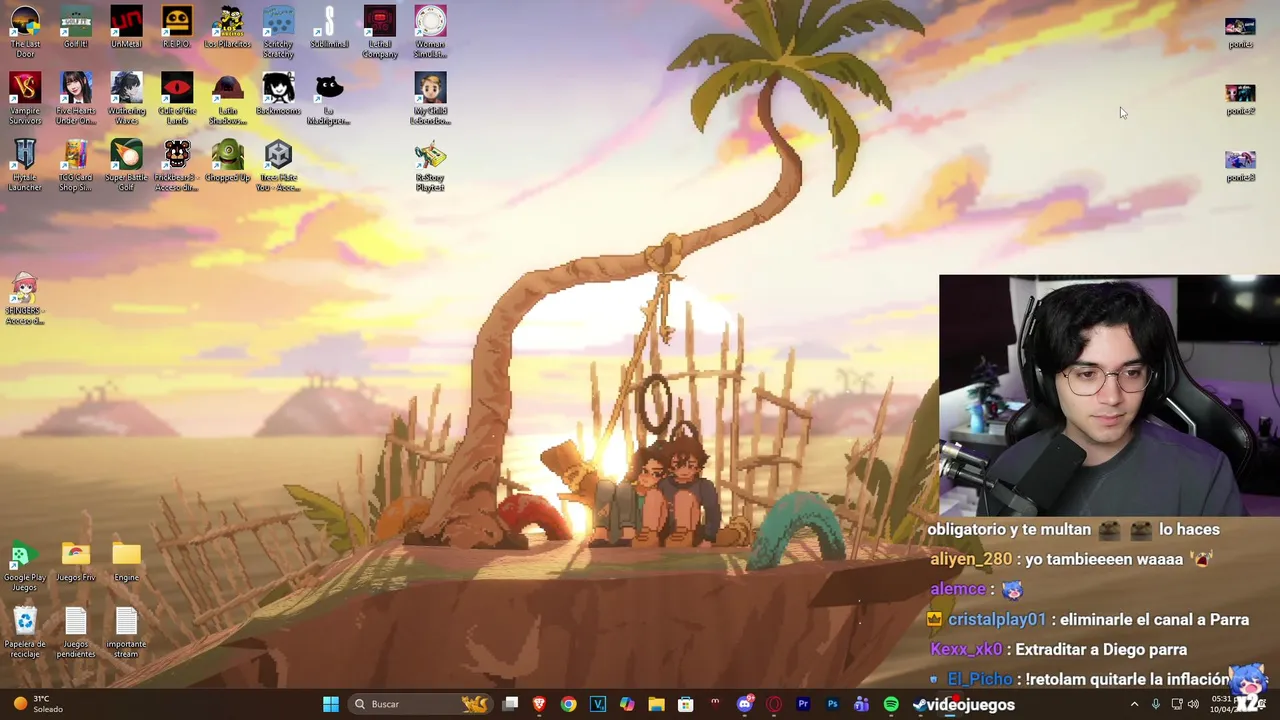Open Scritchy Scratchy shortcut
1280x720 pixels.
278,31
